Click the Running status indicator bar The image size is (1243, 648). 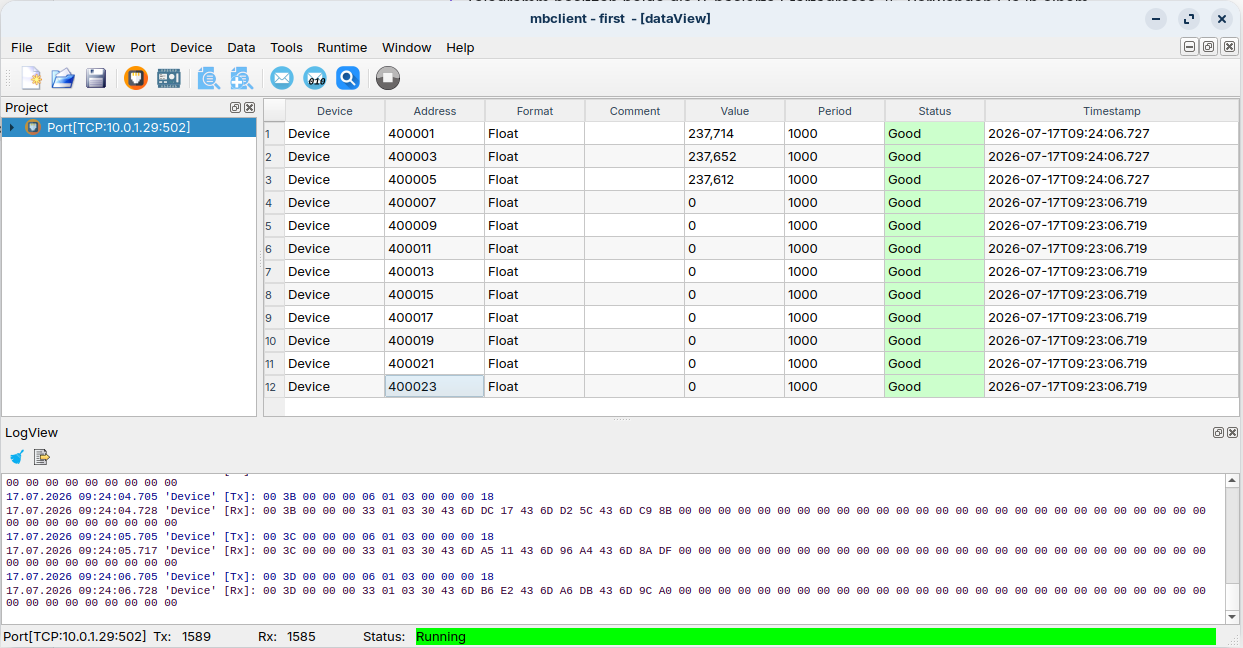pos(815,636)
